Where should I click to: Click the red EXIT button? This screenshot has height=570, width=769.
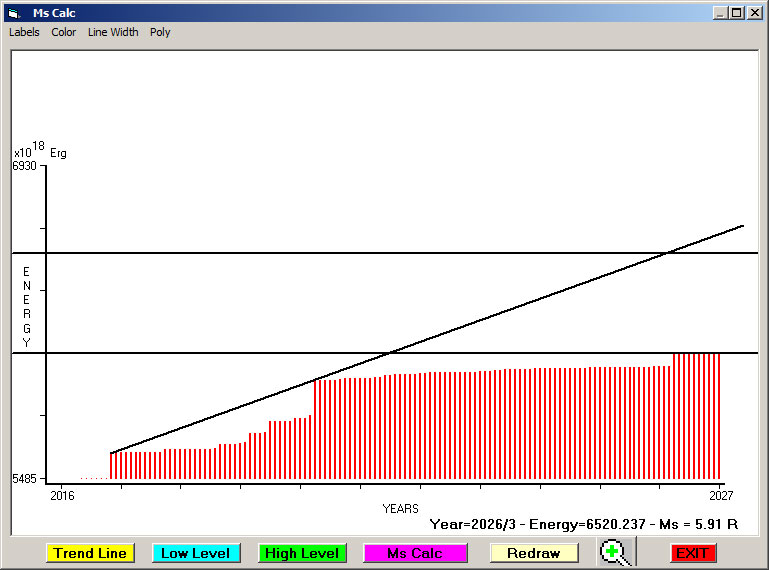[x=692, y=553]
